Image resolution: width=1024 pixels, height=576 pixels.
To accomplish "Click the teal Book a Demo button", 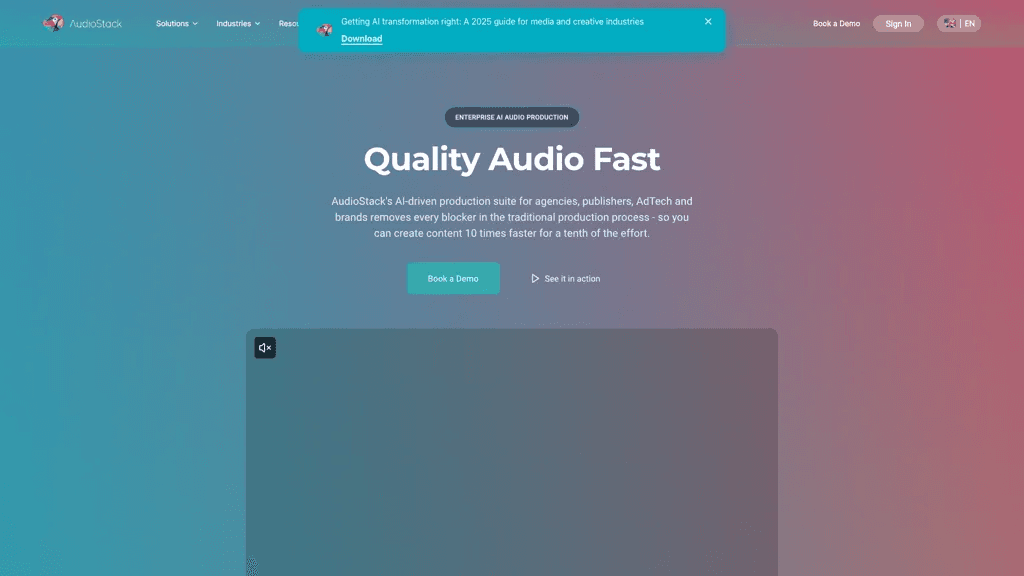I will click(x=453, y=278).
